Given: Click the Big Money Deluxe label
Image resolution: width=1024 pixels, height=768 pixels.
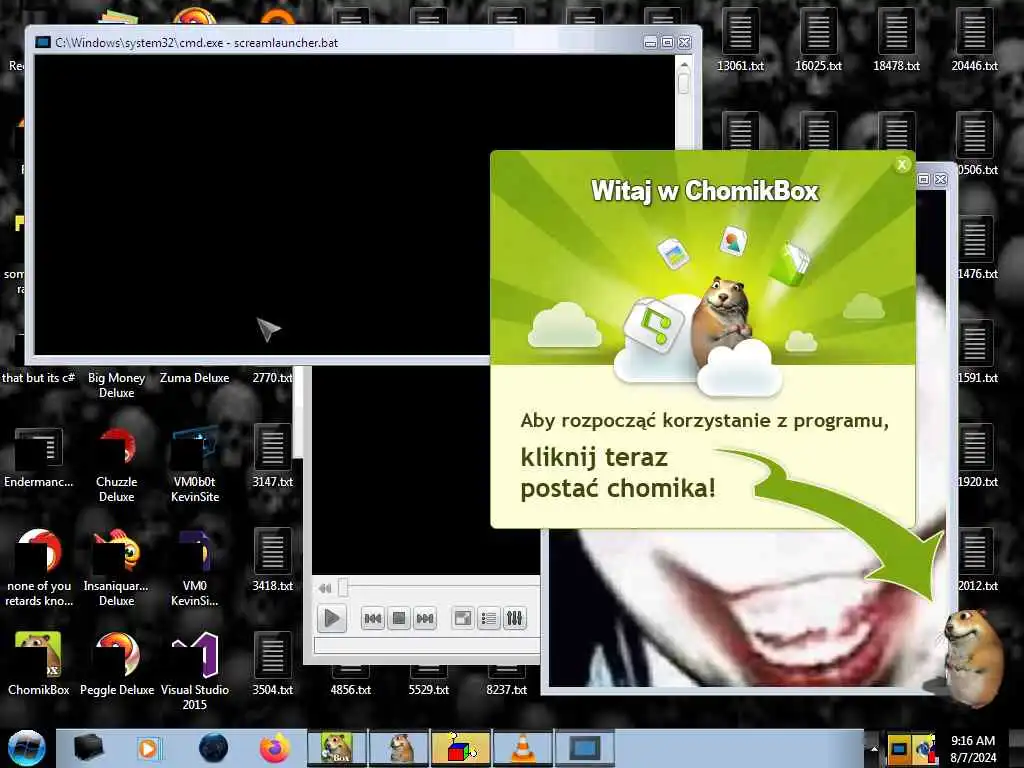Looking at the screenshot, I should (x=116, y=385).
